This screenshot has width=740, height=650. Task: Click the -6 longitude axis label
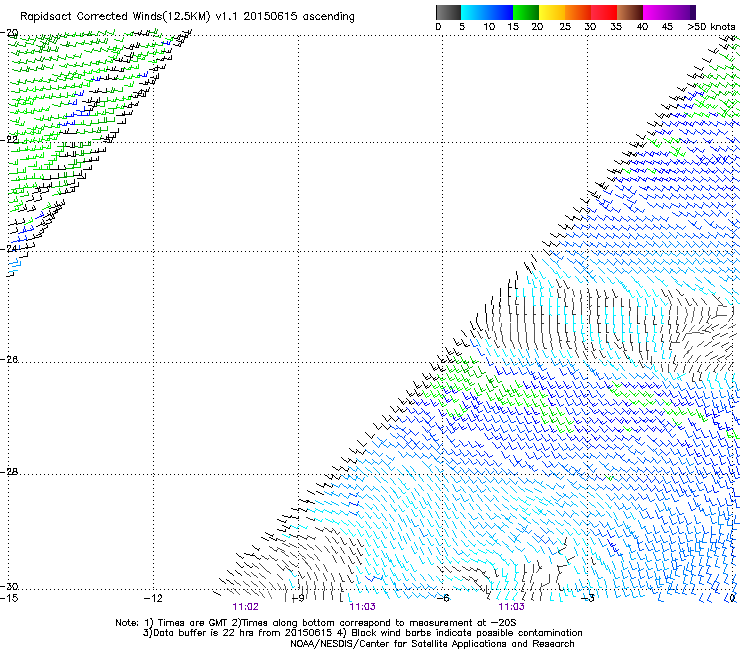pos(443,599)
